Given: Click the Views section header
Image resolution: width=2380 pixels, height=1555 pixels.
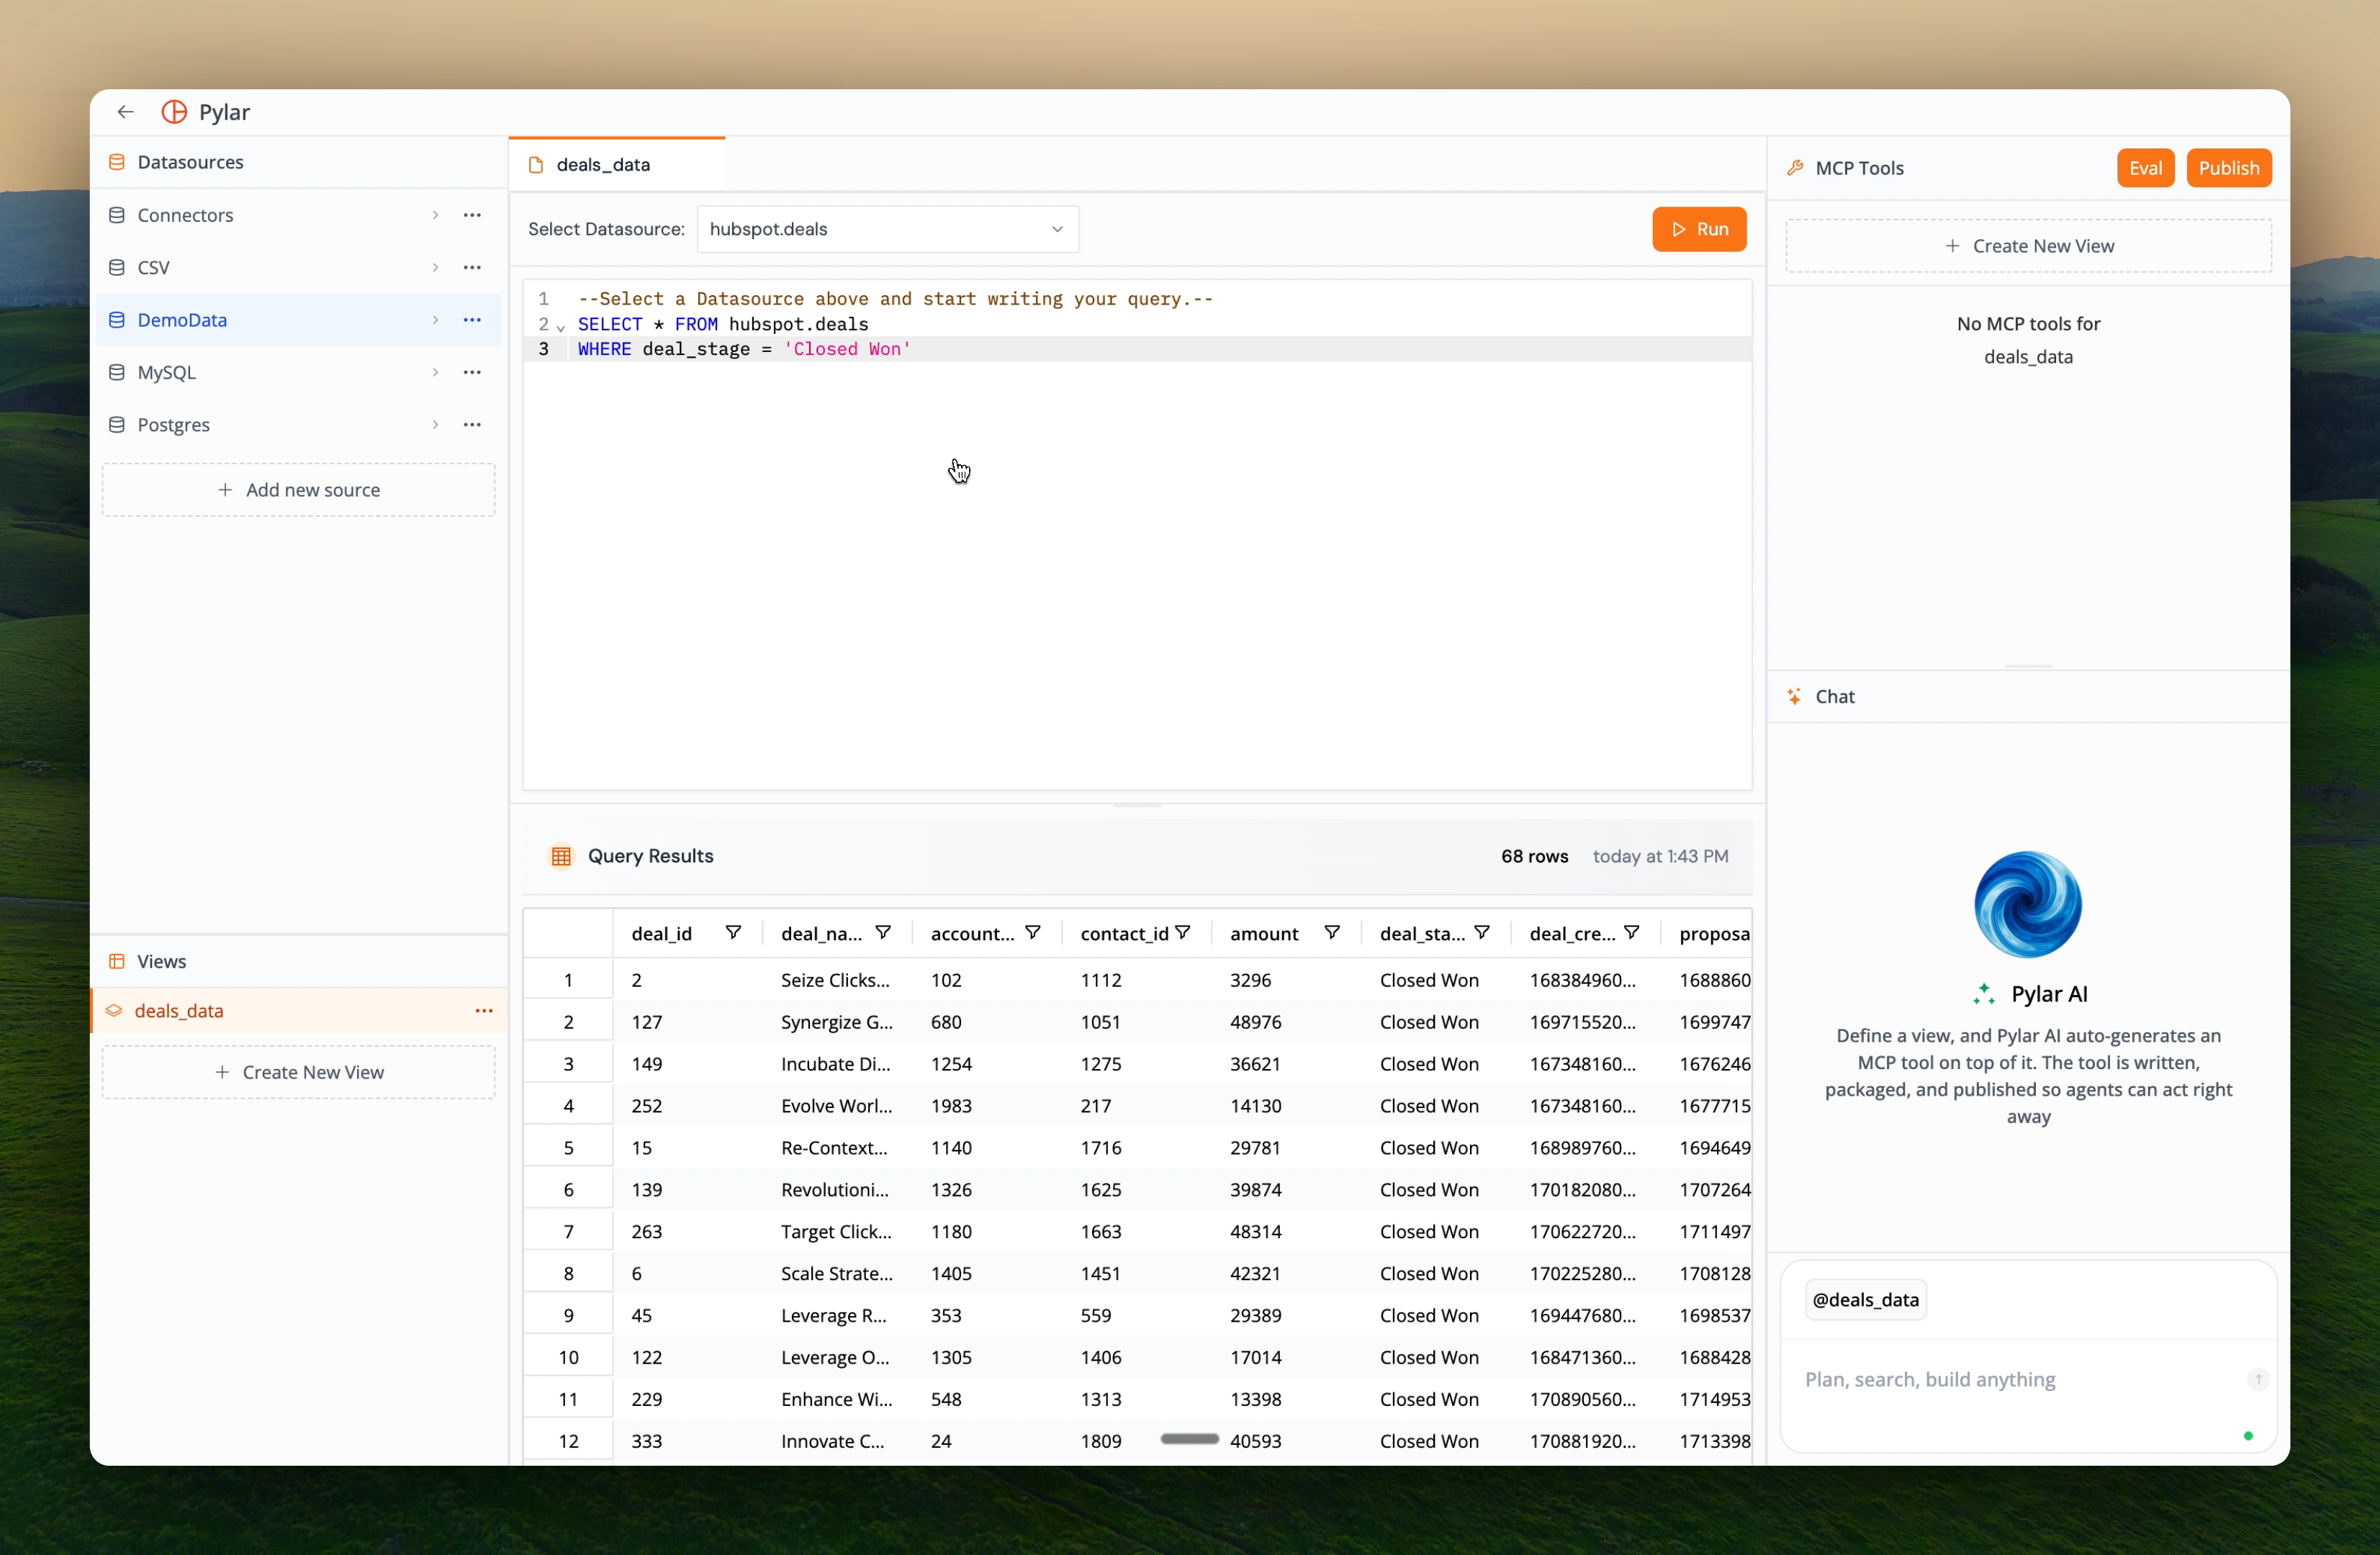Looking at the screenshot, I should pyautogui.click(x=161, y=961).
